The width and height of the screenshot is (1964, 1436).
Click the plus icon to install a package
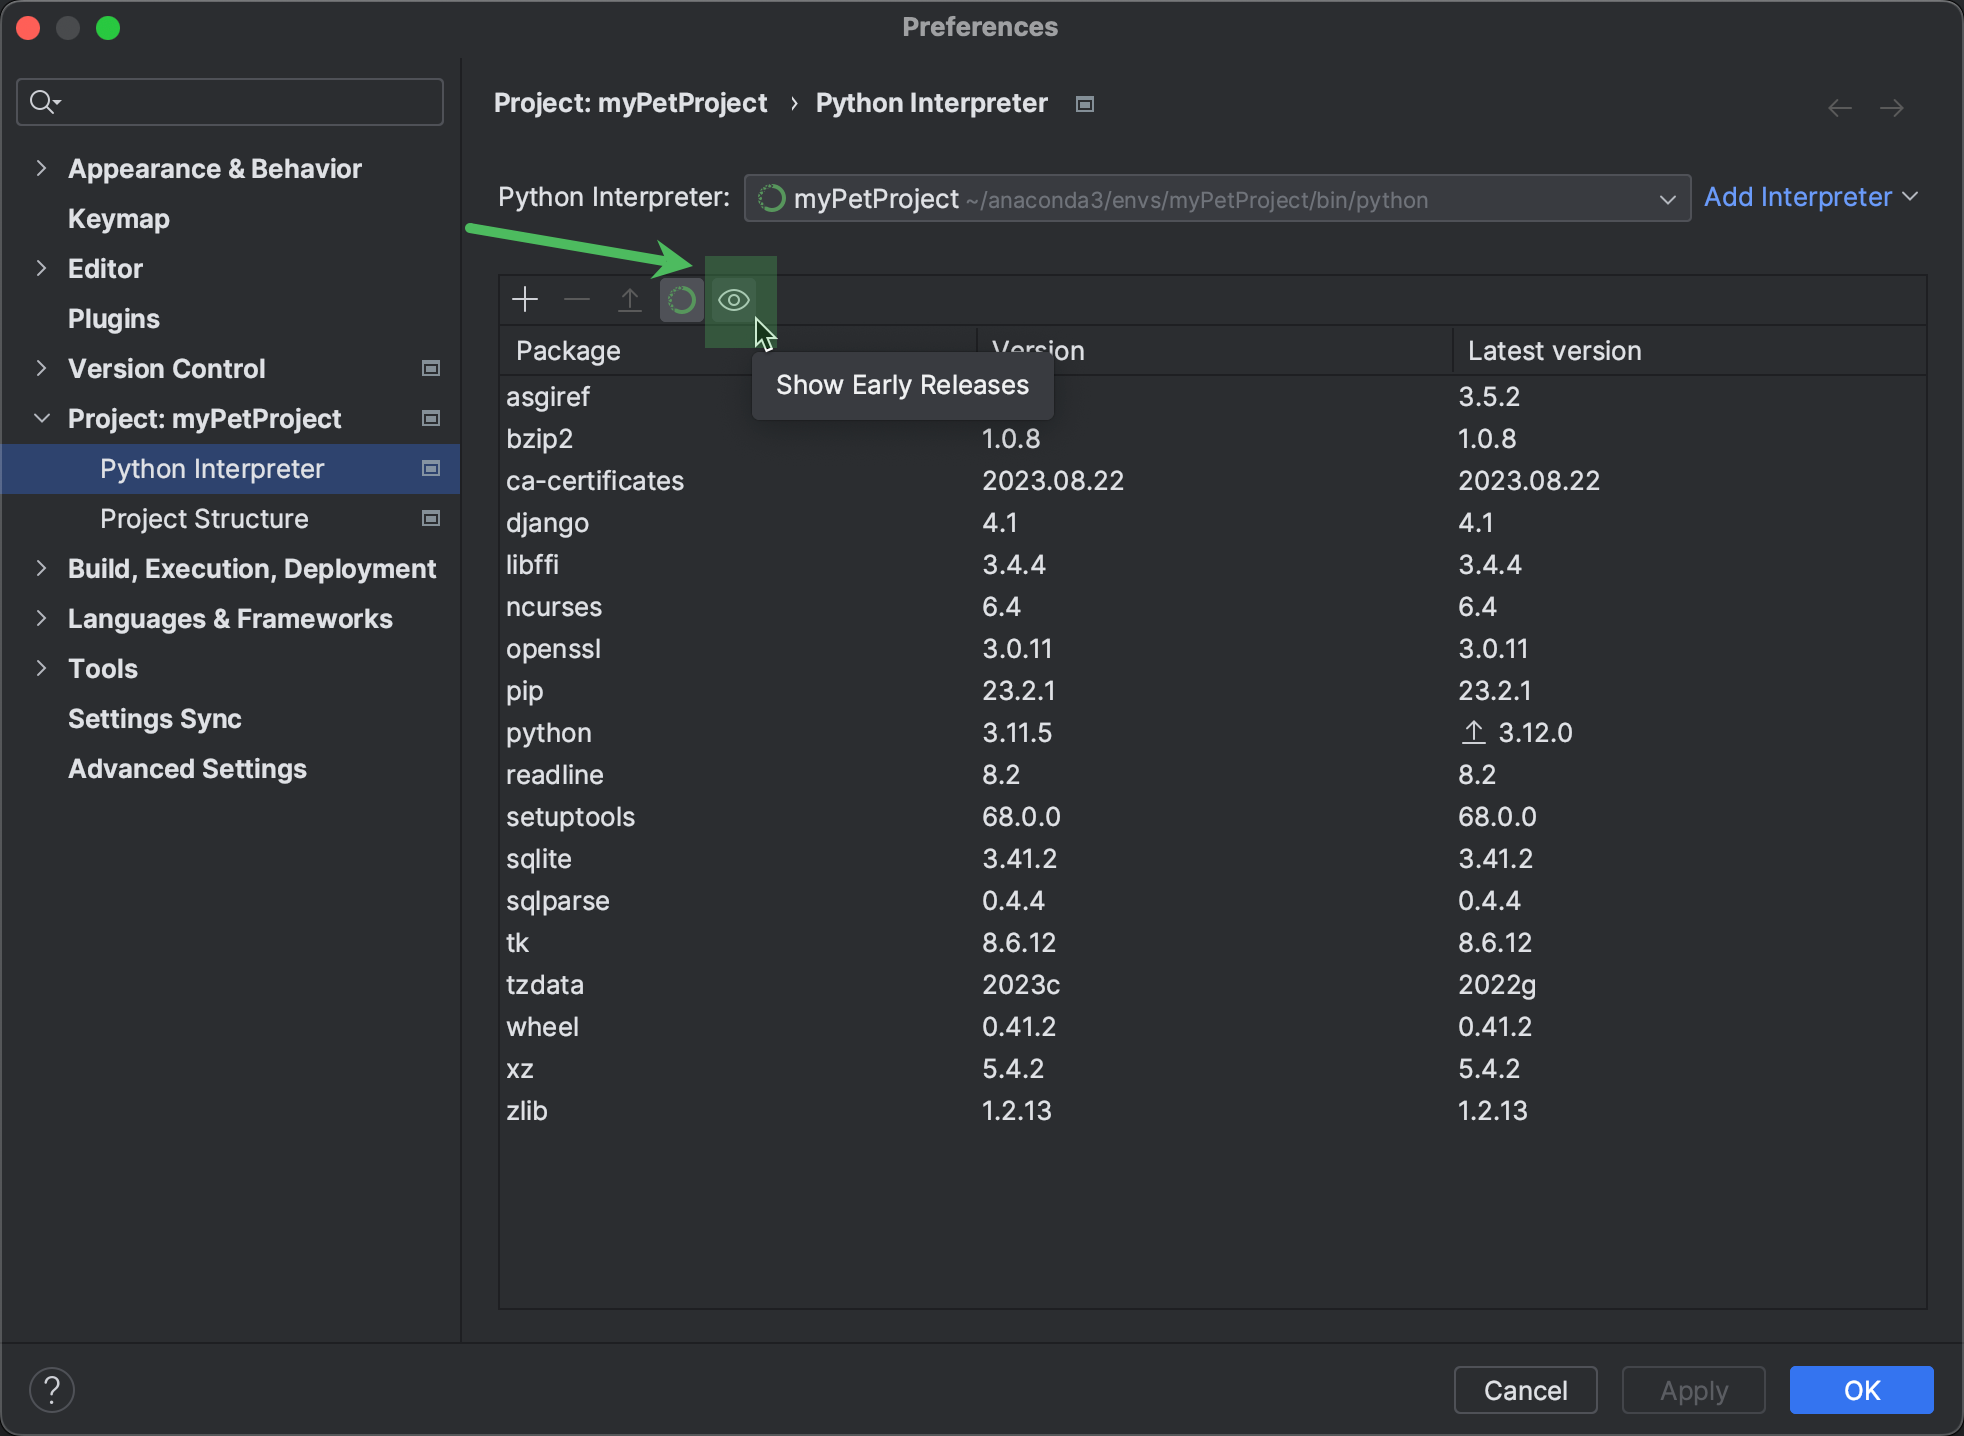[524, 299]
